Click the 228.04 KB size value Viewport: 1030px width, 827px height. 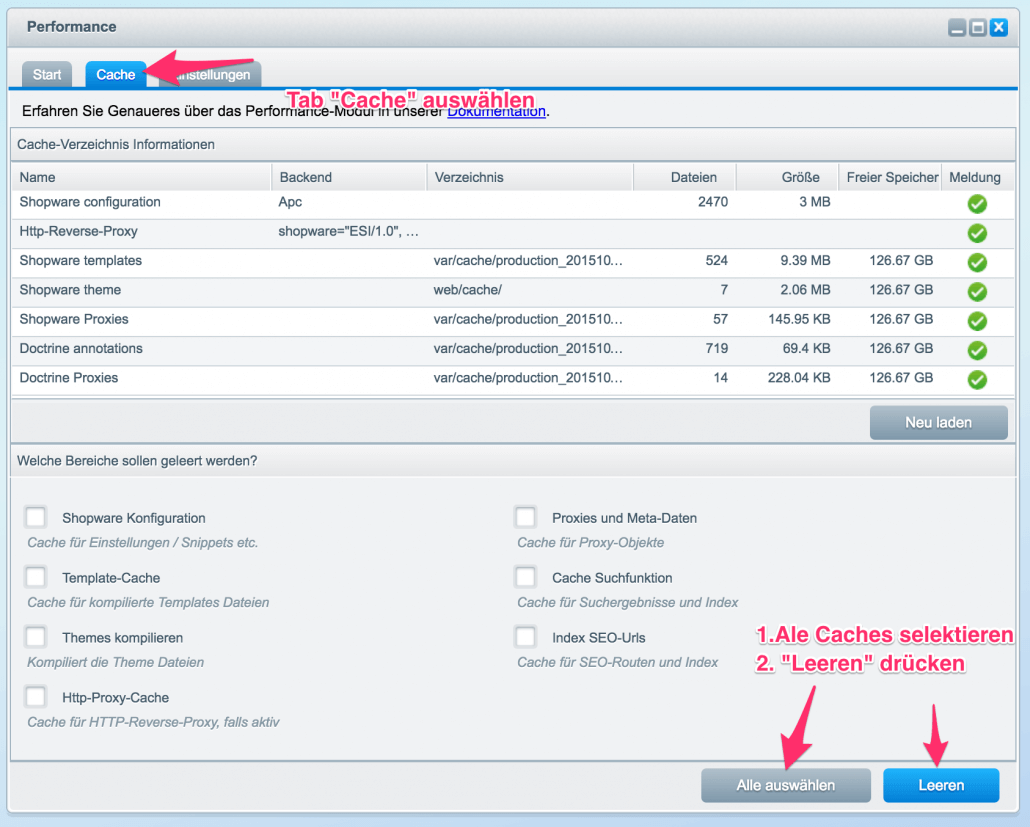click(x=799, y=378)
